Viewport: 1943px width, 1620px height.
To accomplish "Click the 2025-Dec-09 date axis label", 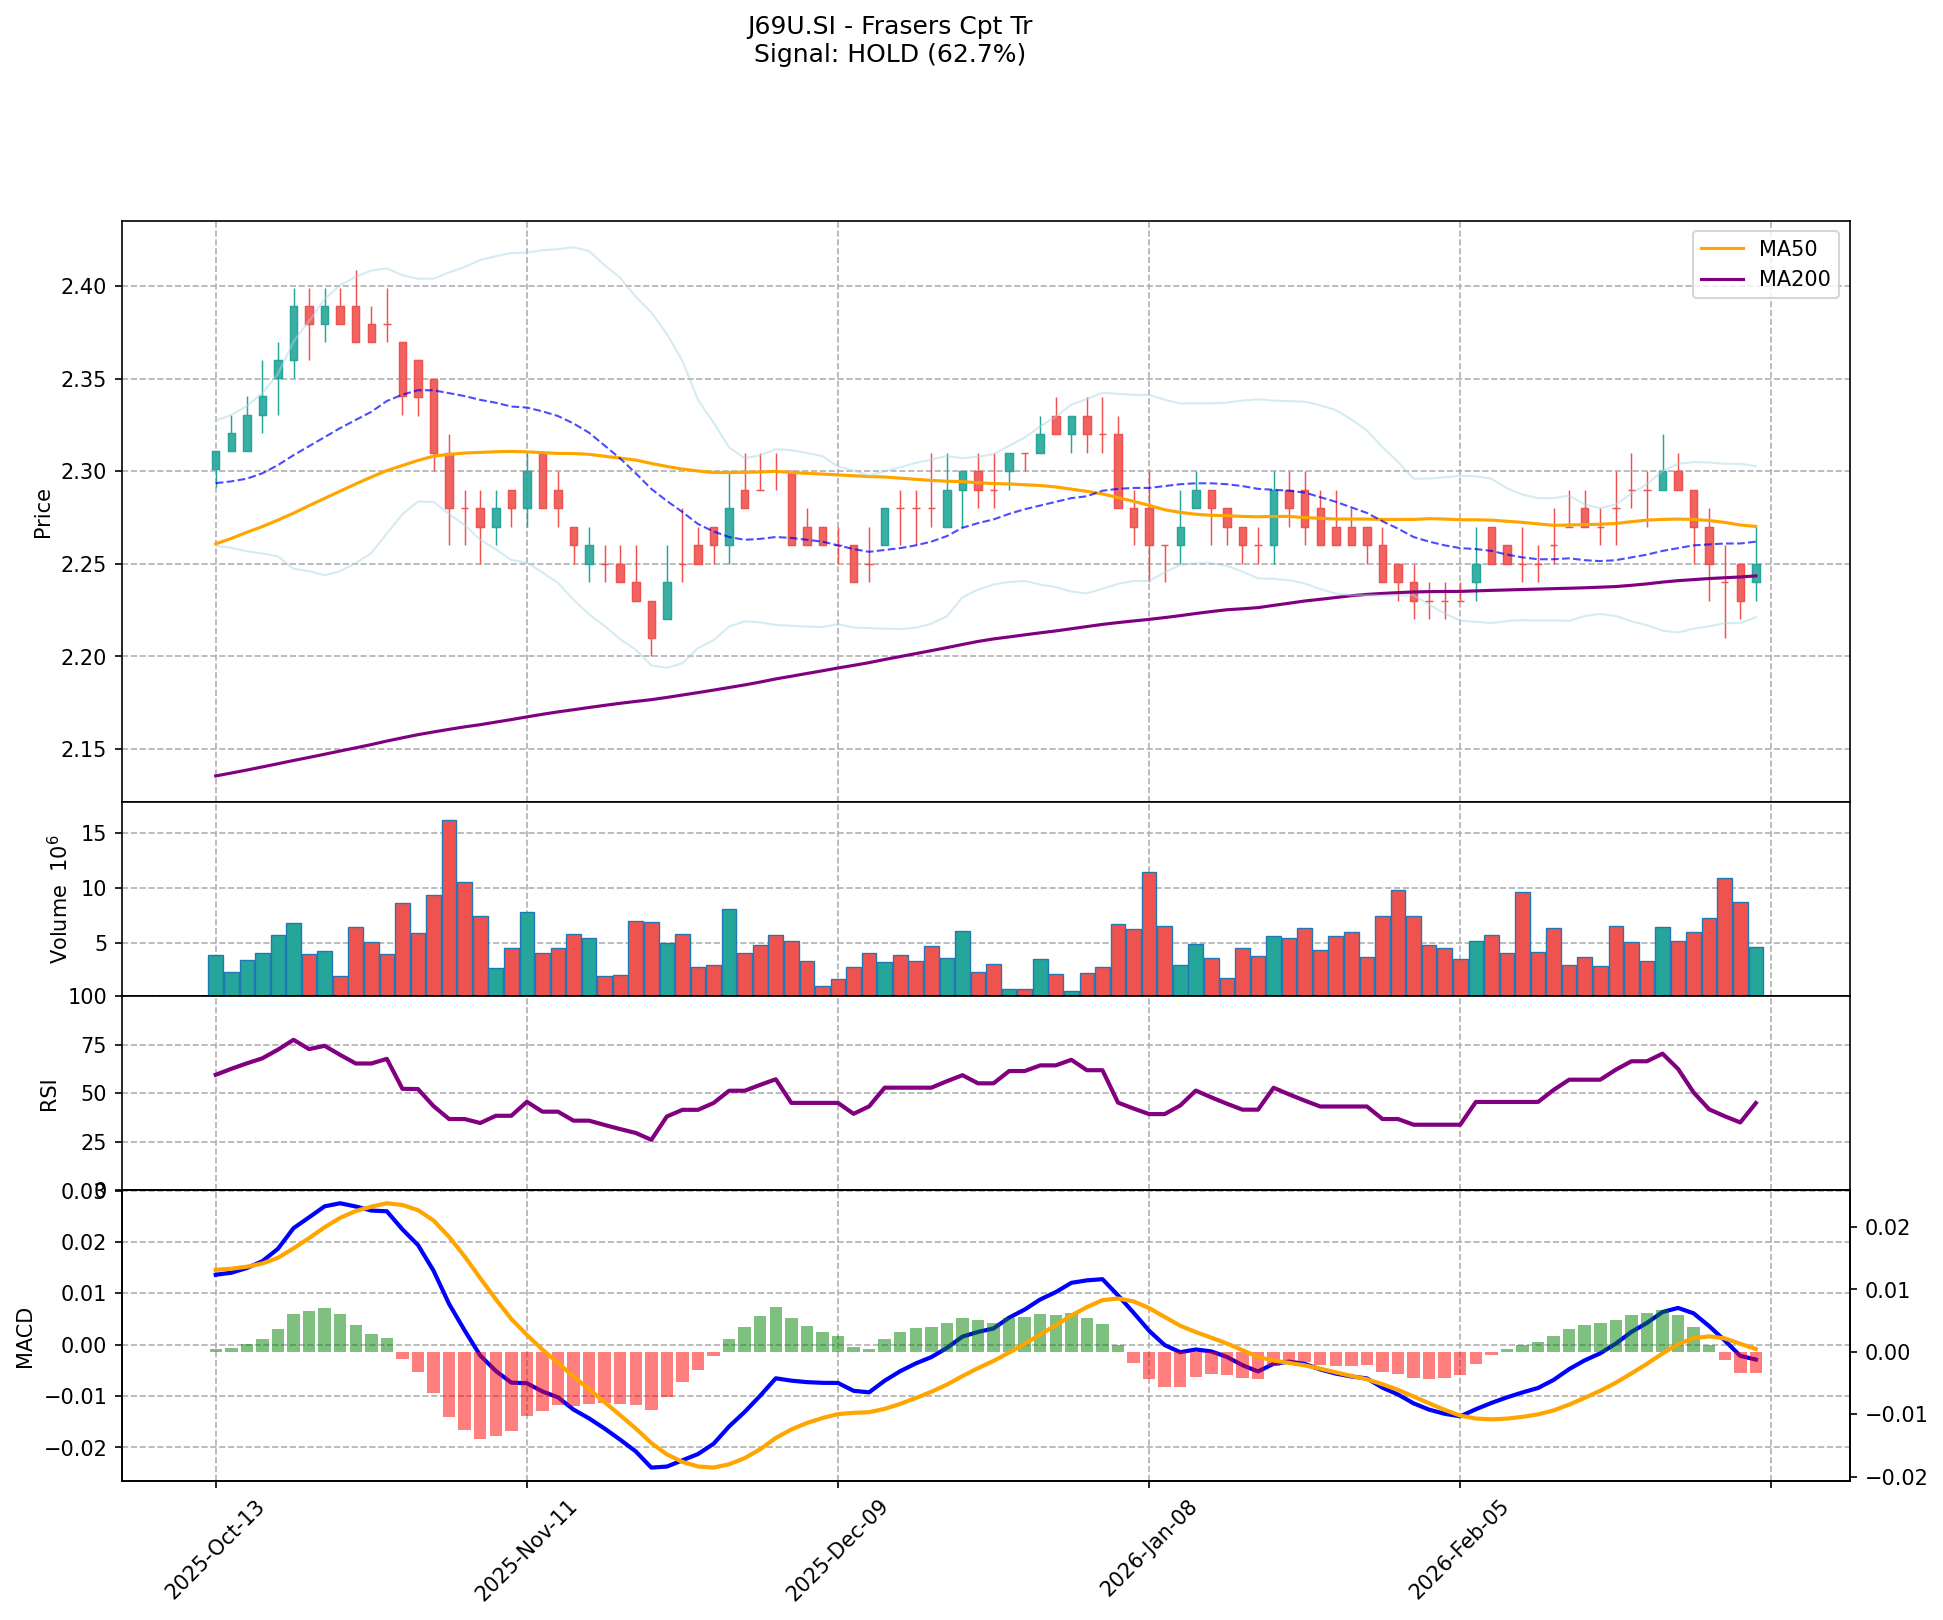I will (836, 1548).
